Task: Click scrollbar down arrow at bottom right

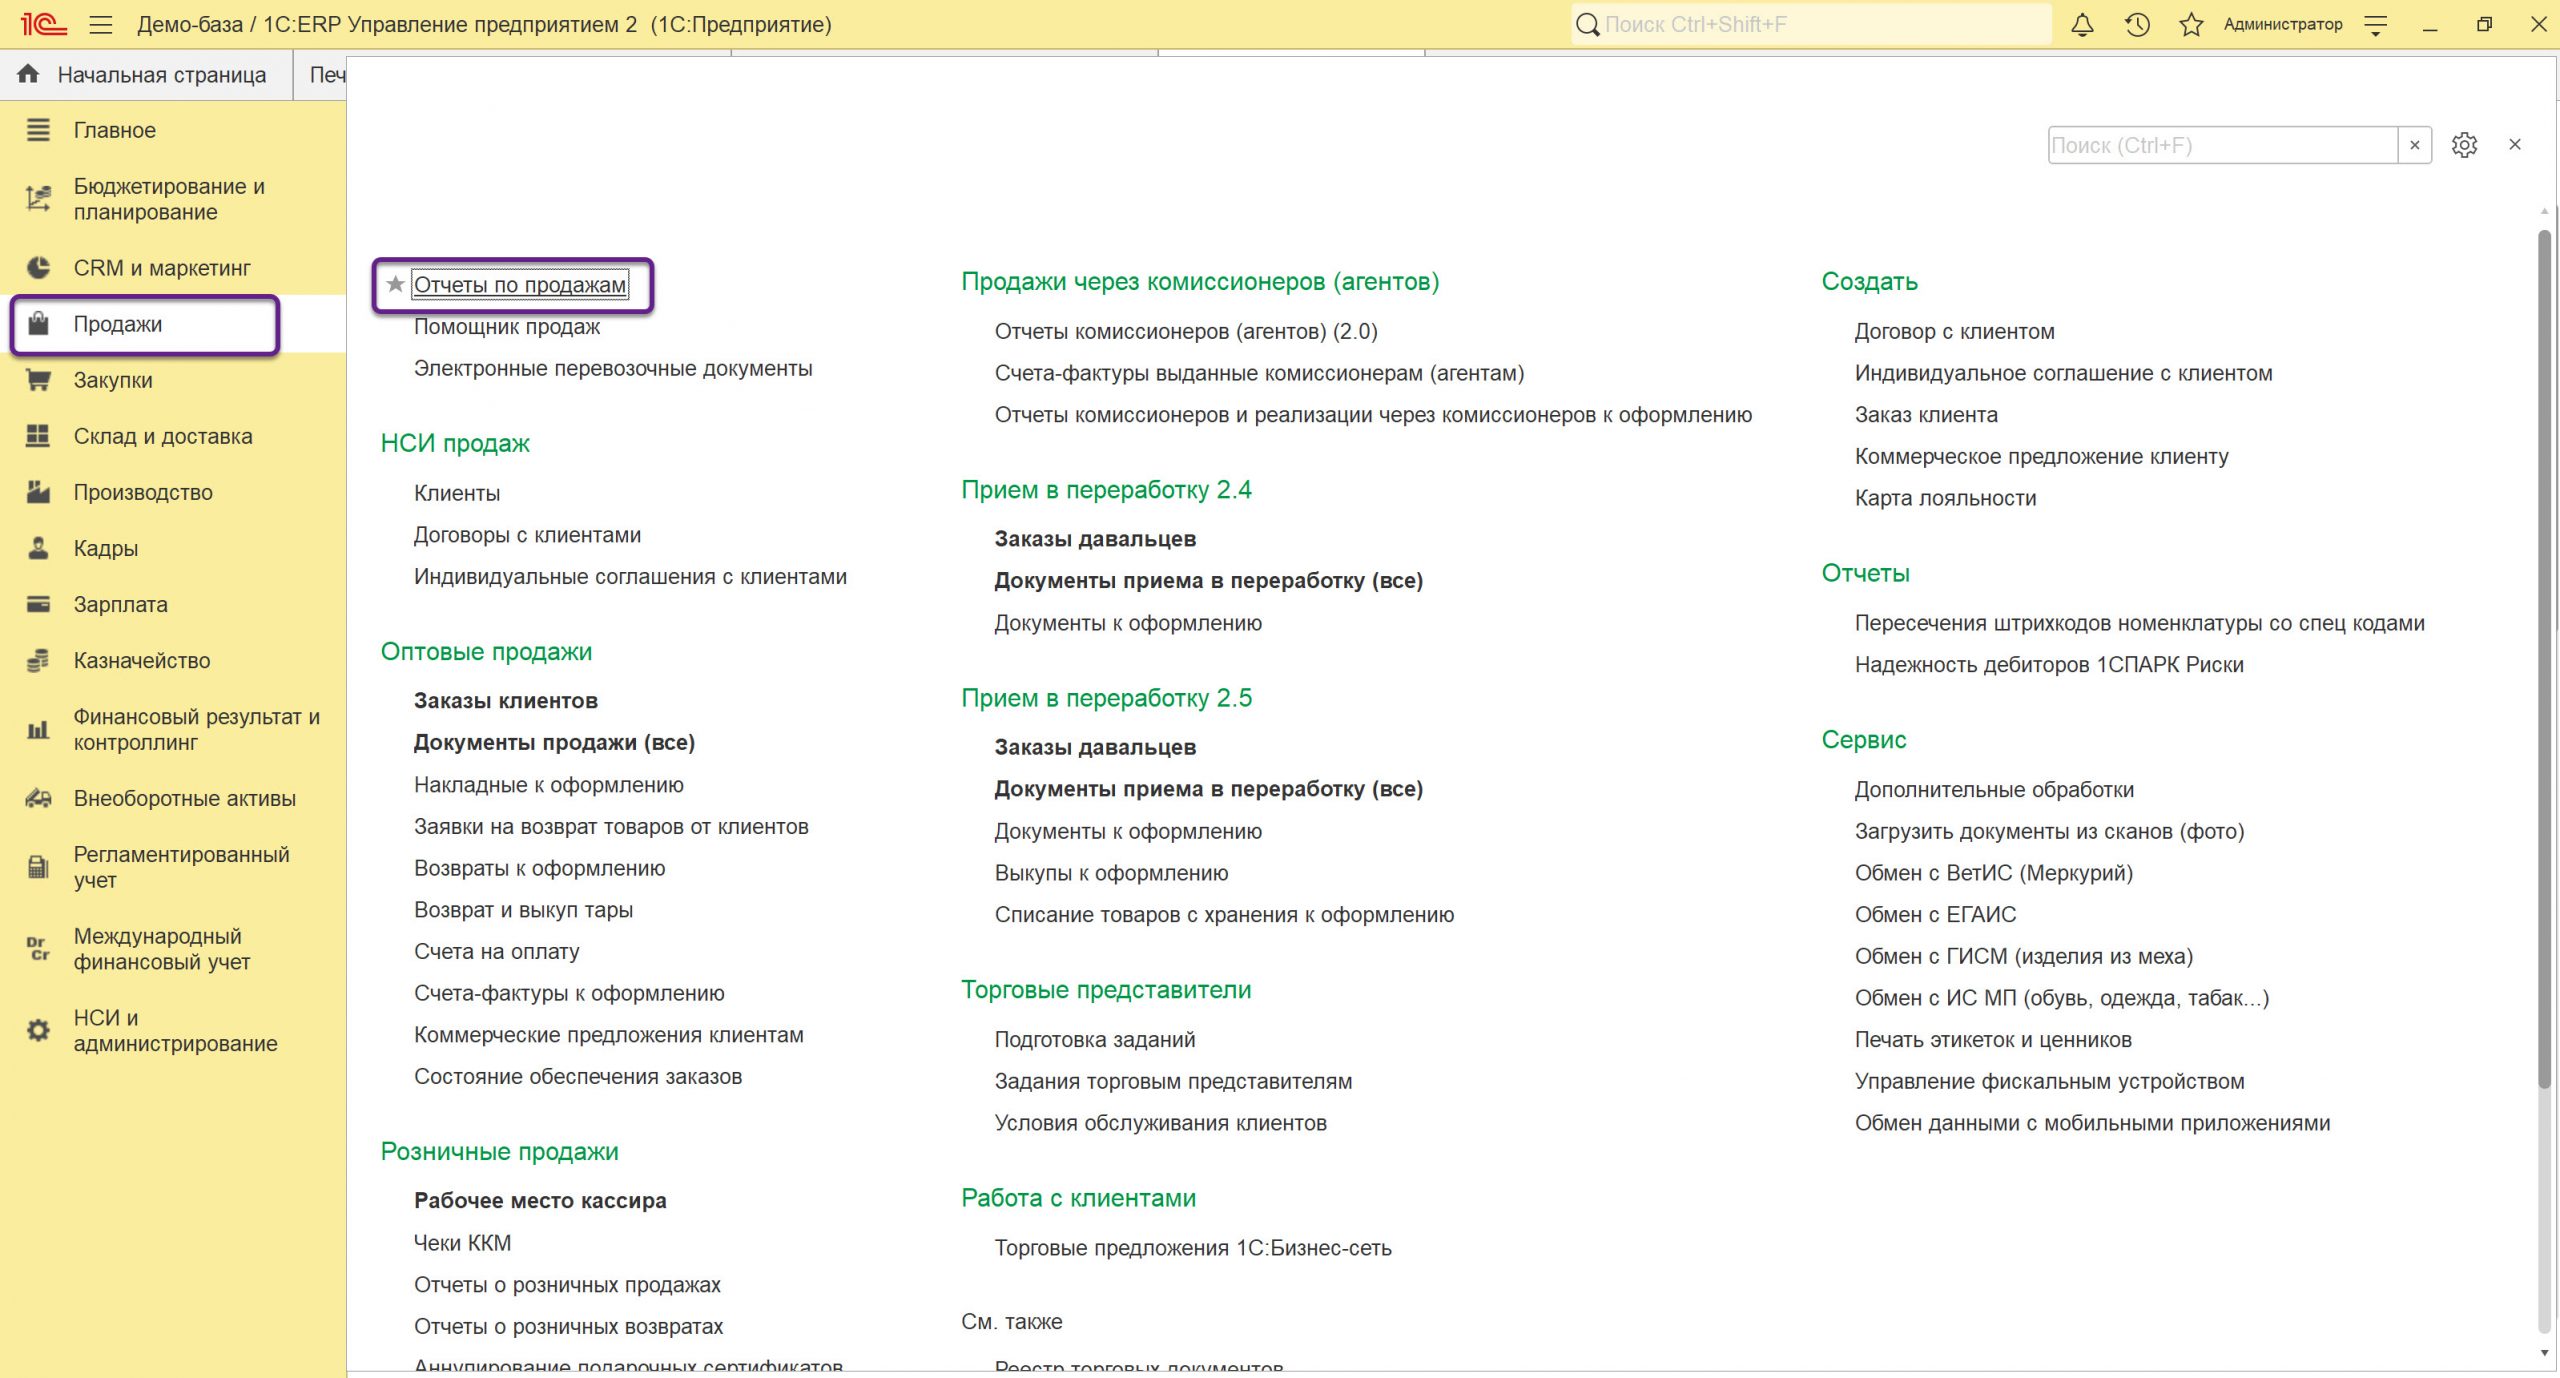Action: click(x=2544, y=1353)
